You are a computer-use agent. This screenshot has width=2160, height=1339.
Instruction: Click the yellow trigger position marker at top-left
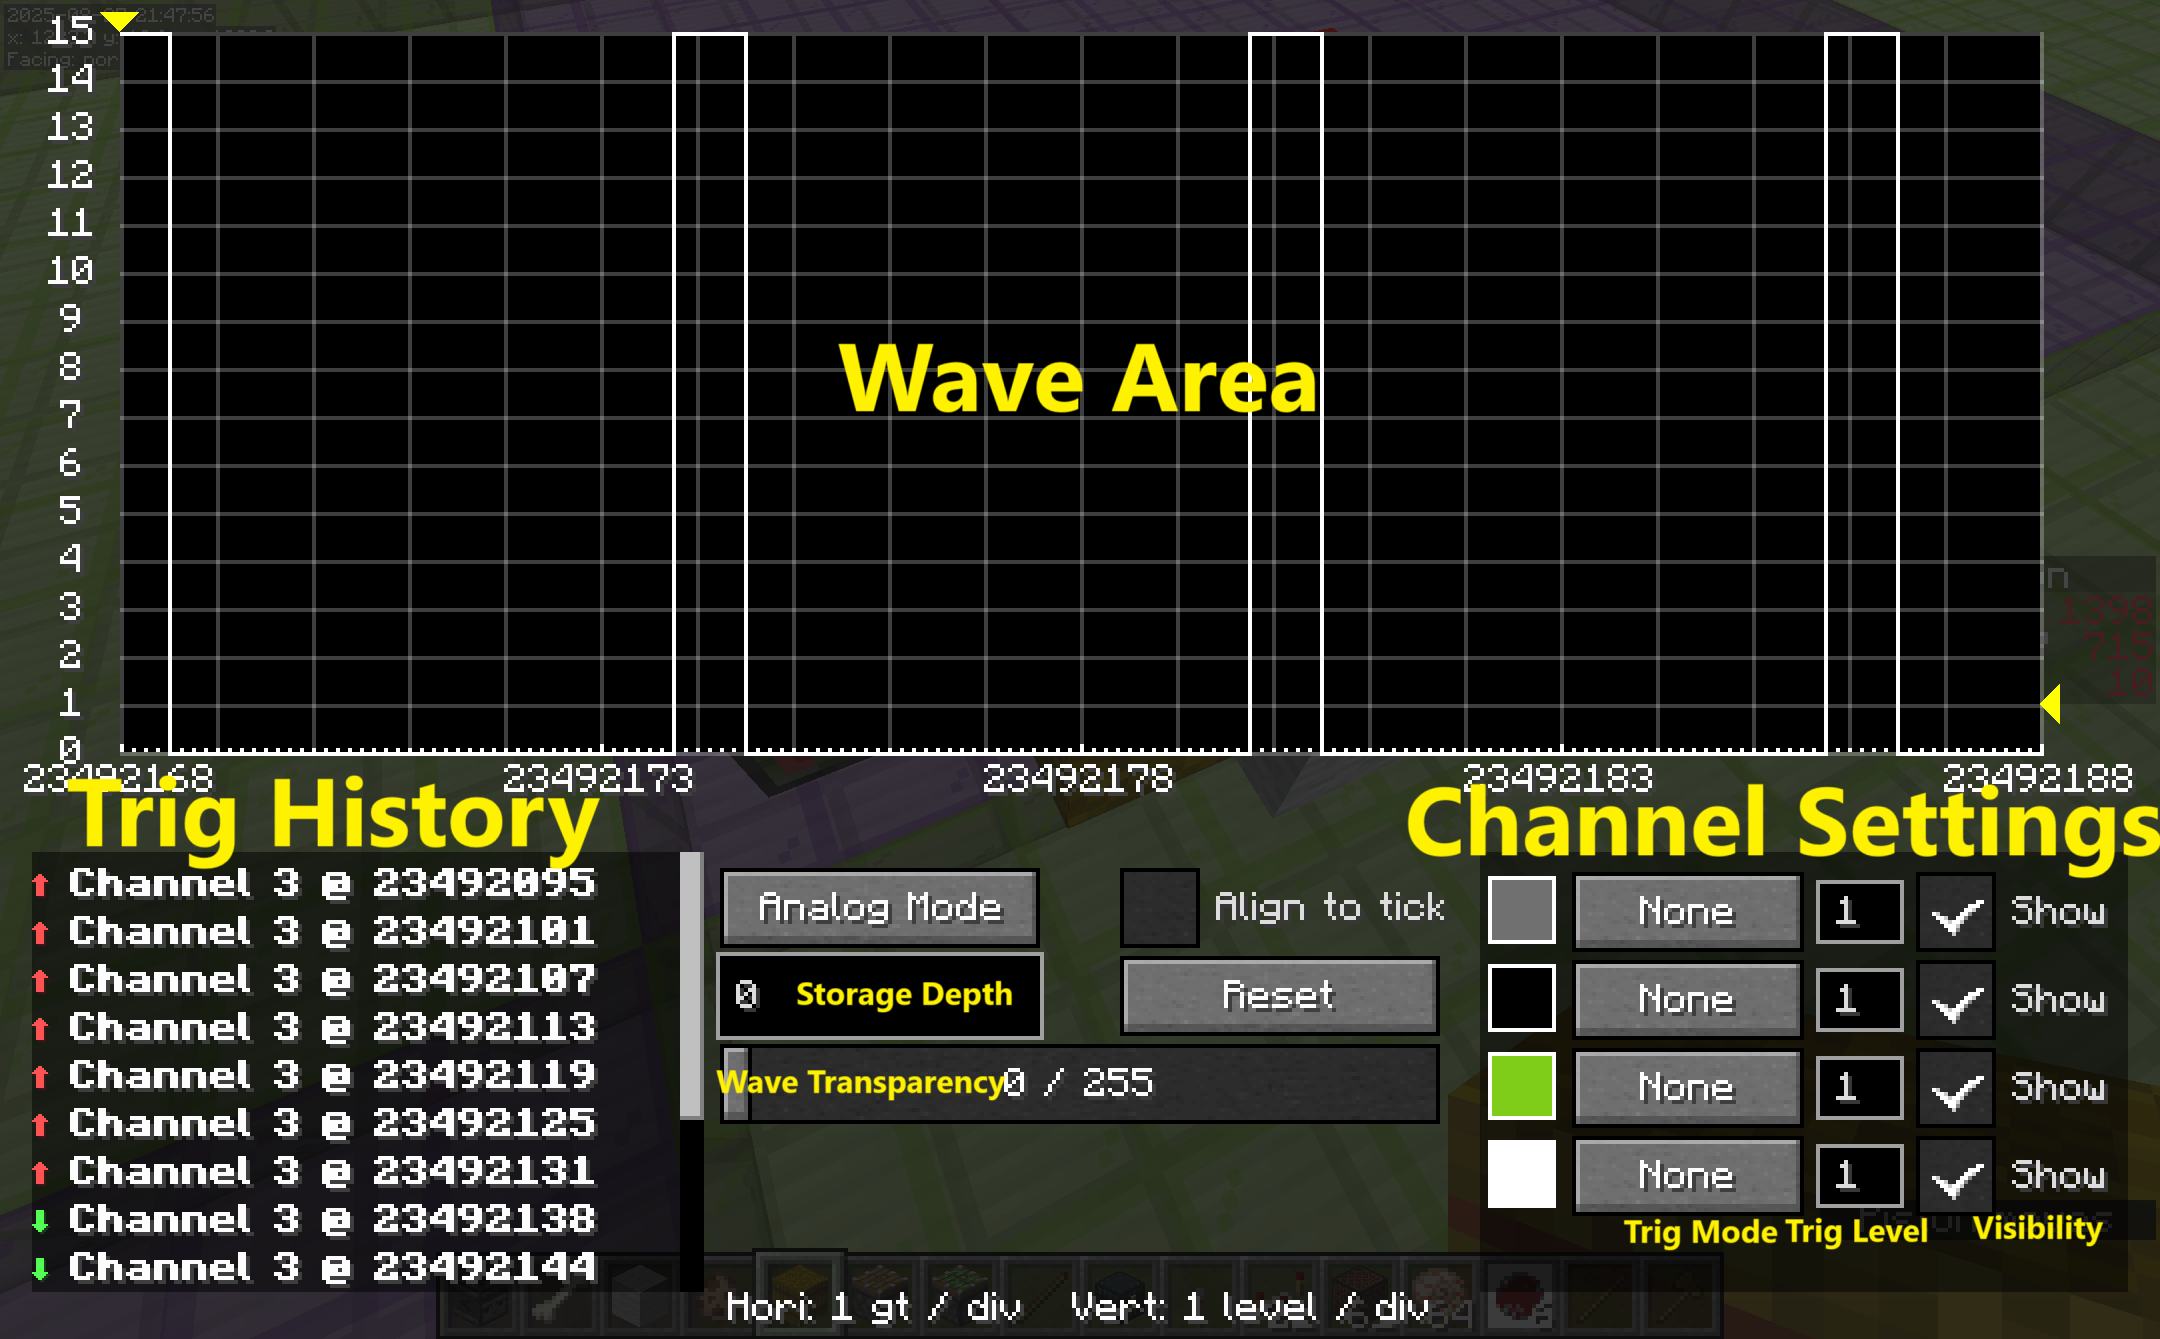pos(120,21)
